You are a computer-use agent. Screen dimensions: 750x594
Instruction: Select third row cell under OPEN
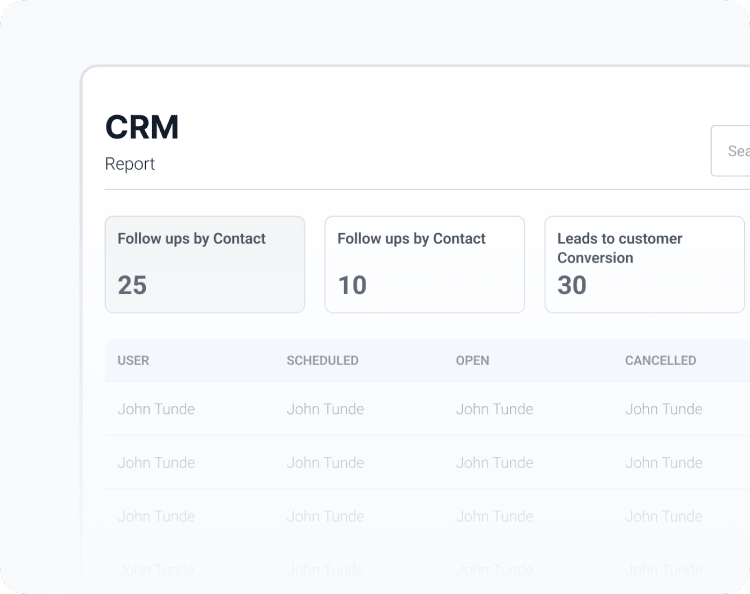click(x=494, y=517)
